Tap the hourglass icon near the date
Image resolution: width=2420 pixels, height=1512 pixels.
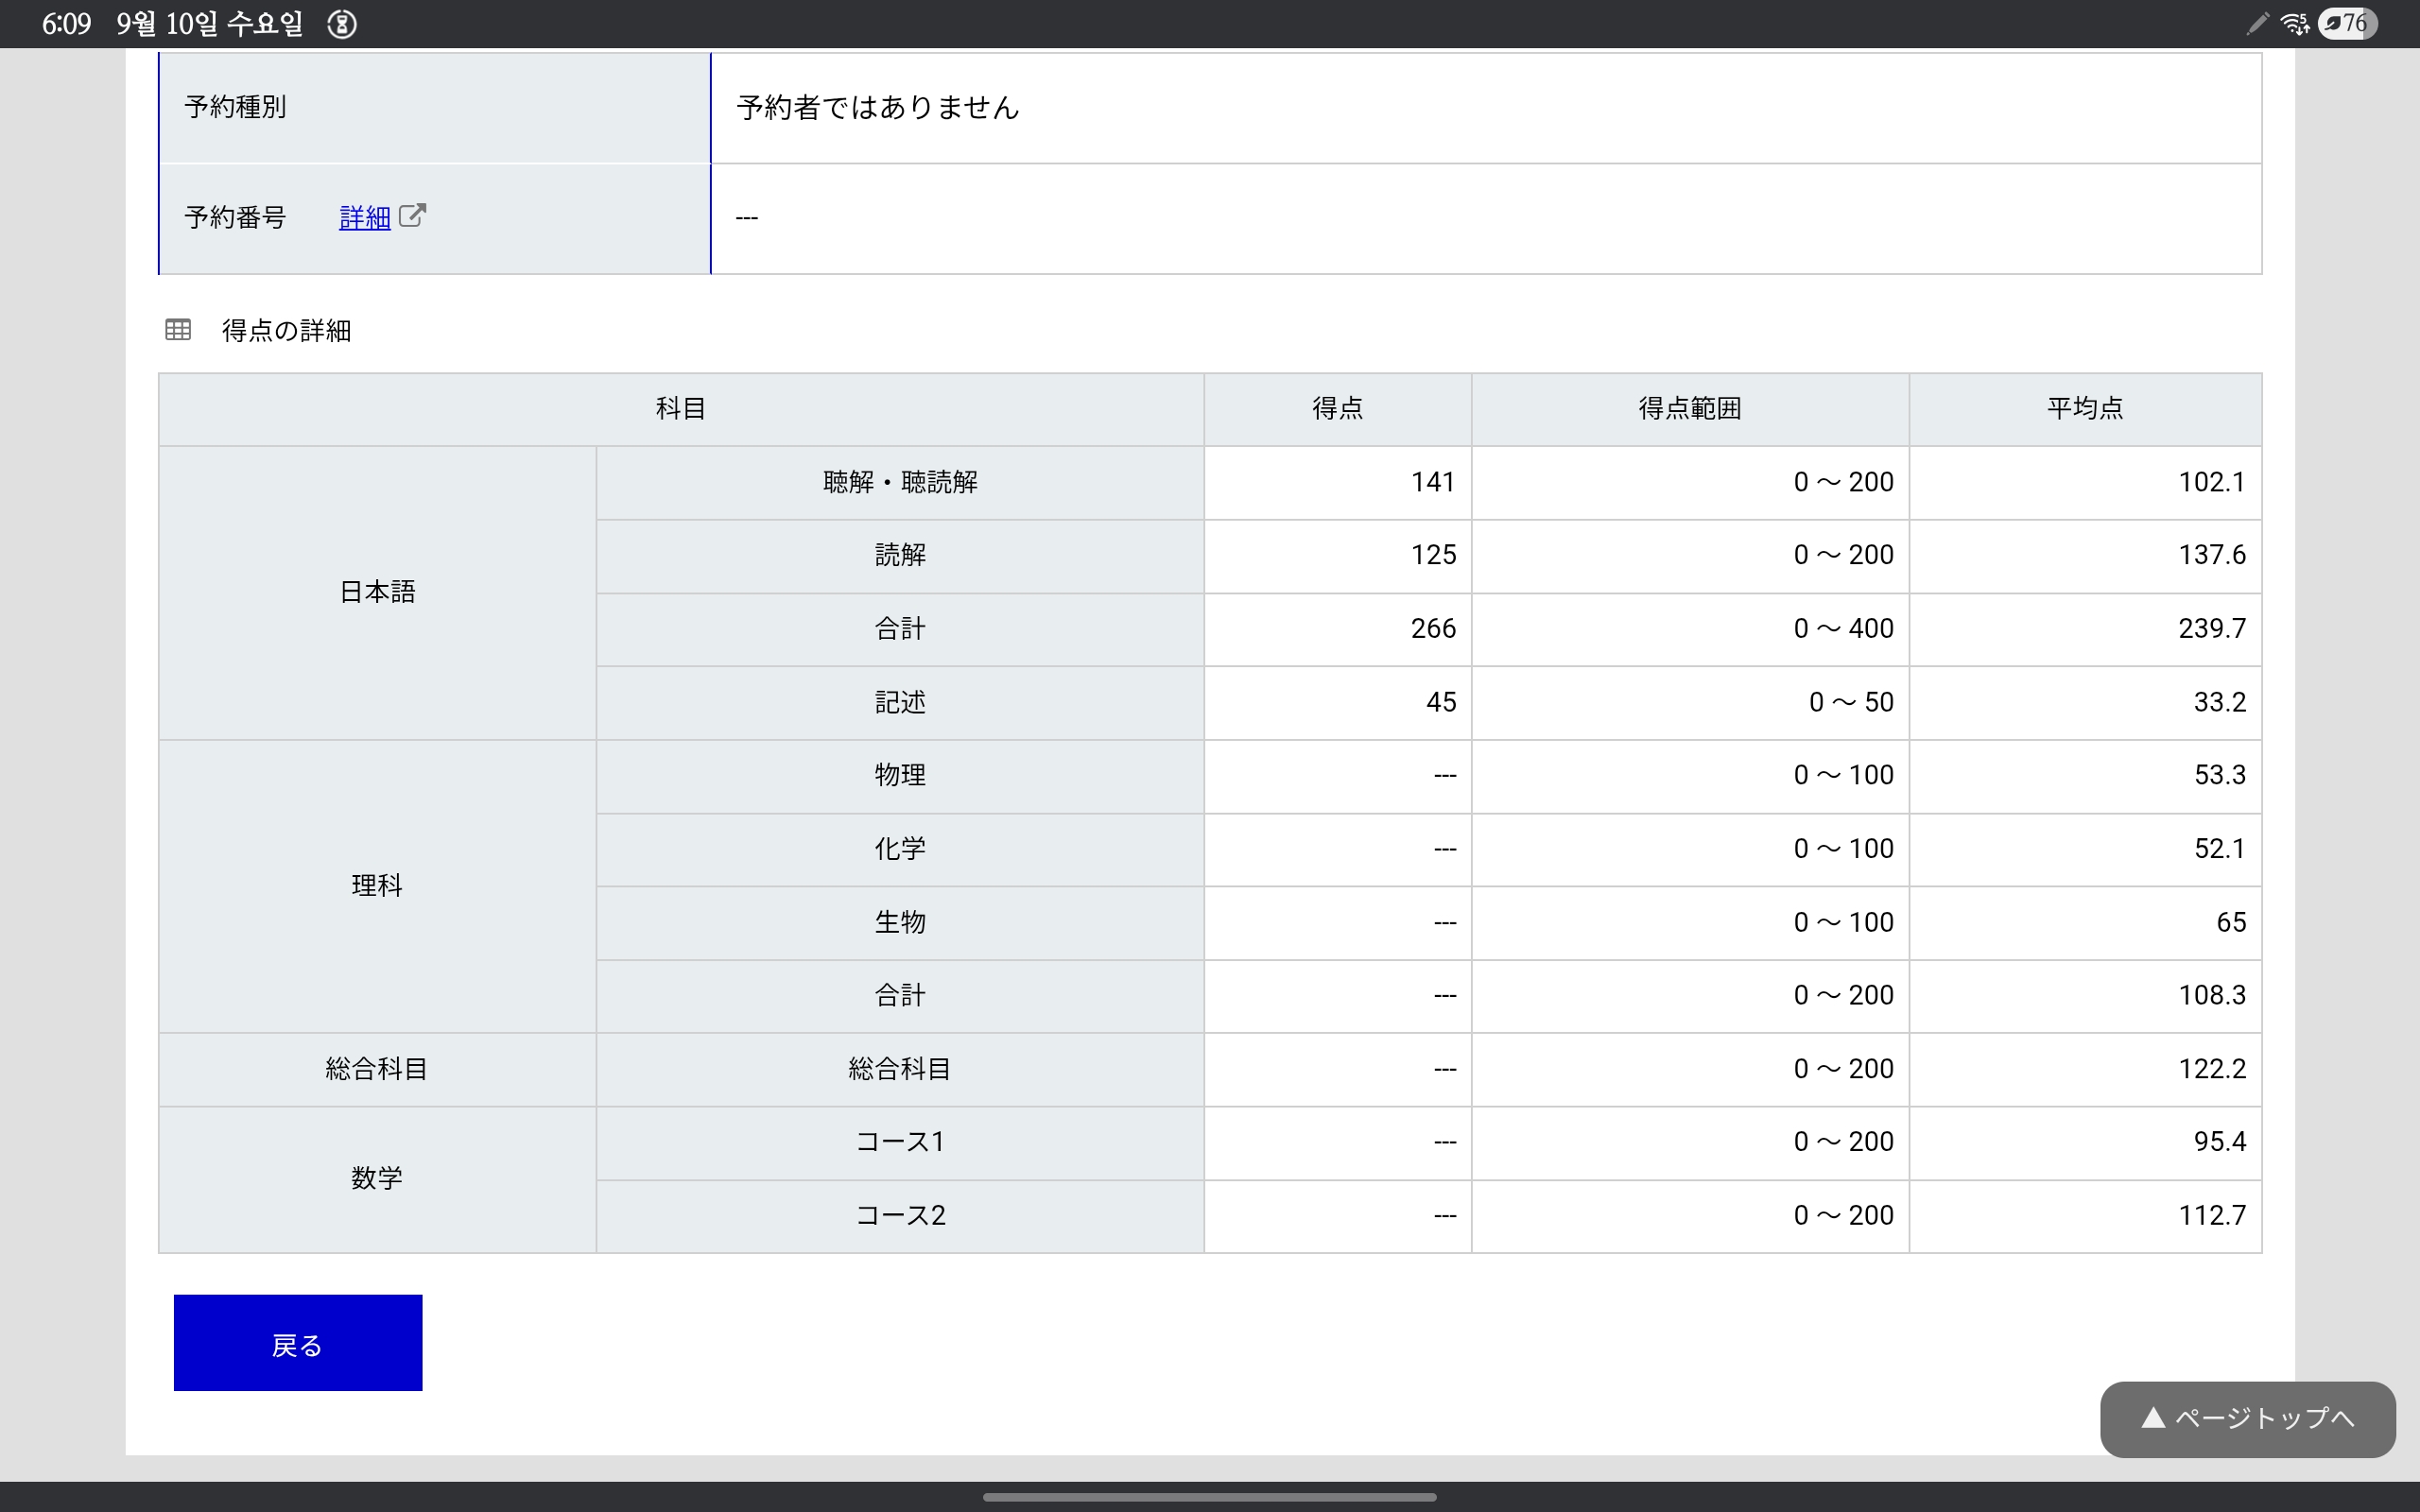pyautogui.click(x=342, y=24)
